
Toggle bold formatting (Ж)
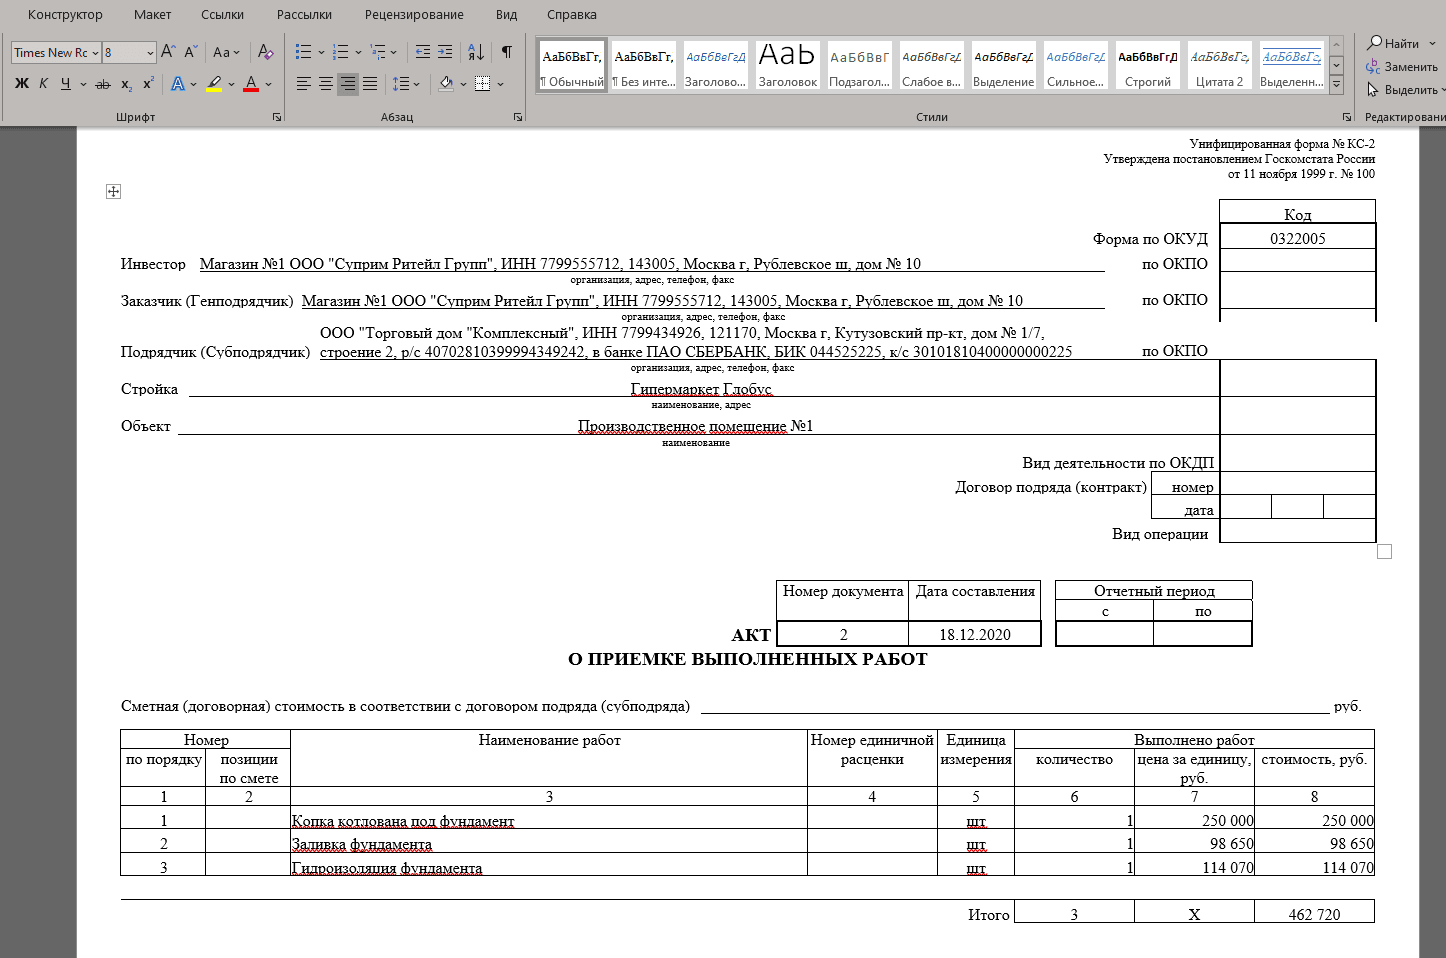click(x=22, y=84)
